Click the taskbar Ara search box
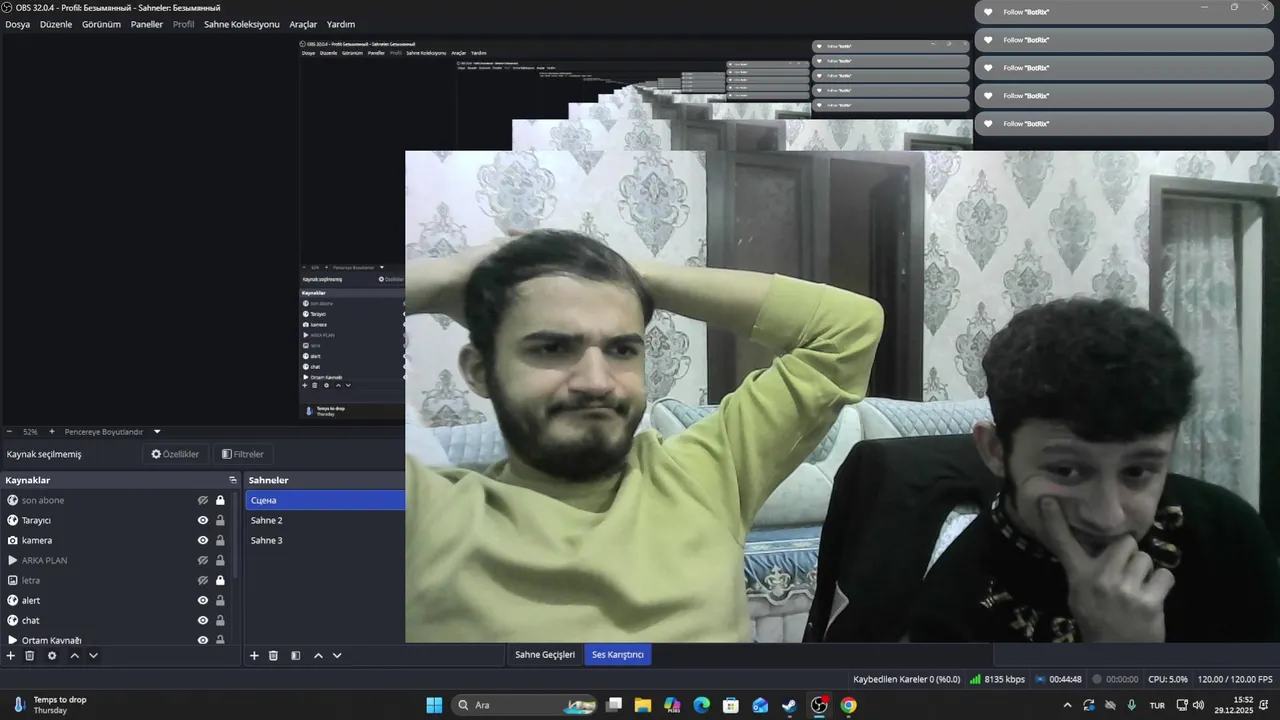The height and width of the screenshot is (720, 1280). pyautogui.click(x=523, y=705)
